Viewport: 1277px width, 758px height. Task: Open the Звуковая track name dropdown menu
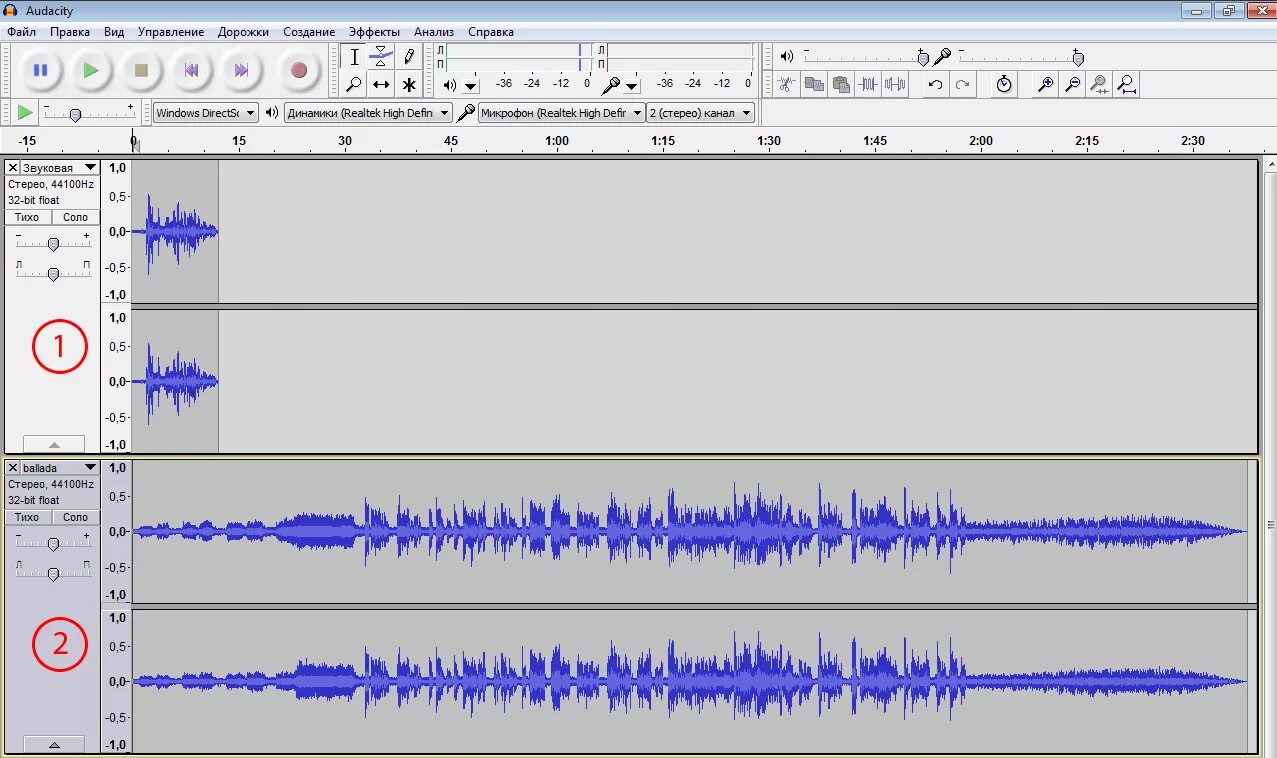(x=89, y=167)
